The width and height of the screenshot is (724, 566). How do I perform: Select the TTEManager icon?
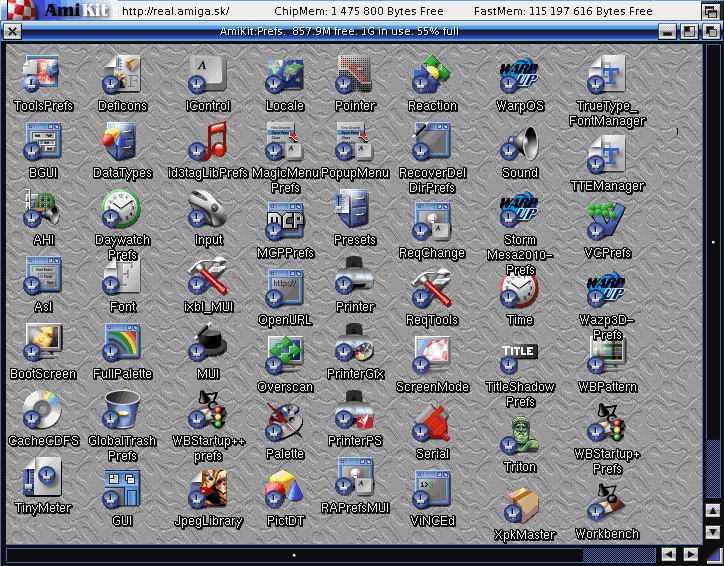tap(607, 153)
